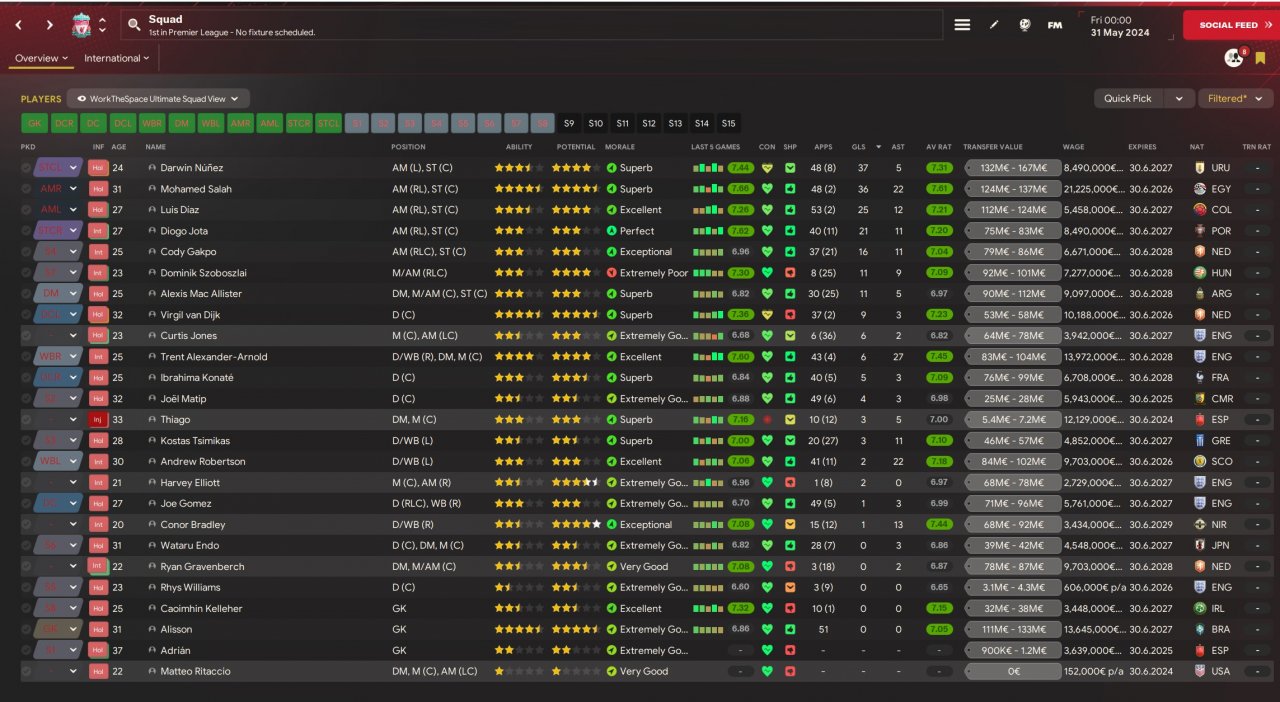This screenshot has height=702, width=1280.
Task: Open the Quick Pick dropdown arrow
Action: 1180,98
